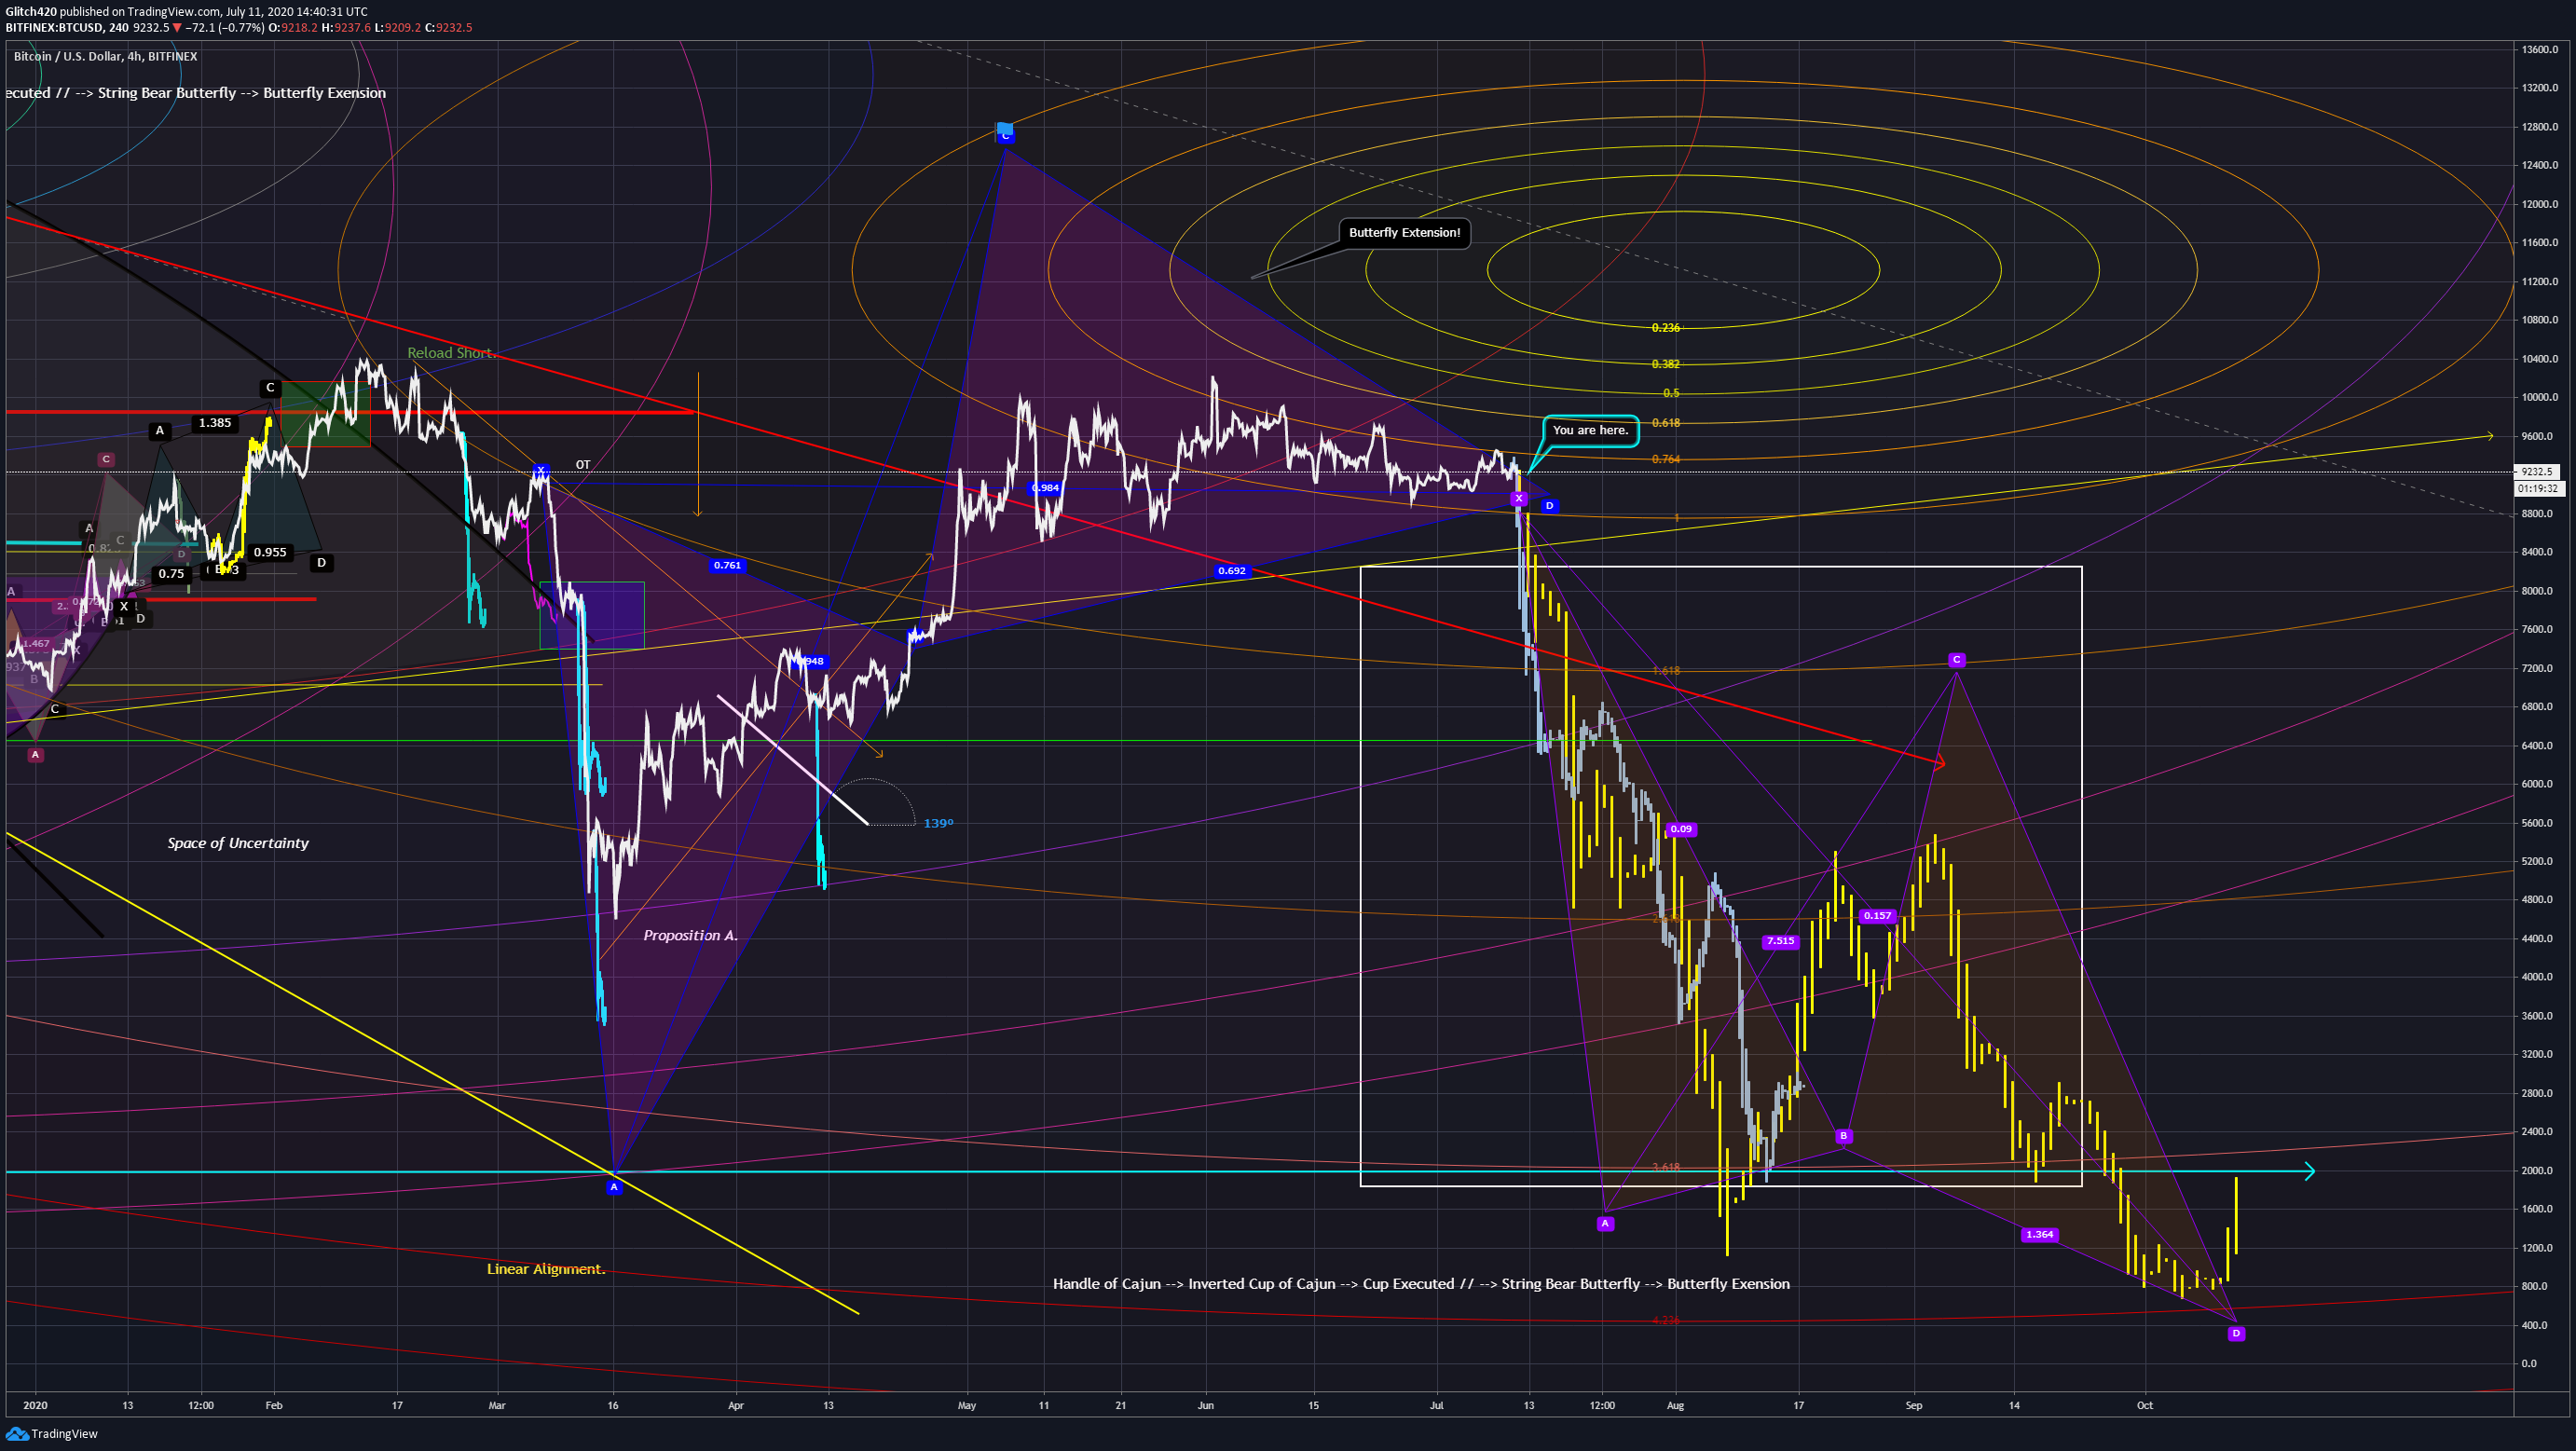
Task: Select the 'Butterfly Extension!' callout
Action: [x=1404, y=233]
